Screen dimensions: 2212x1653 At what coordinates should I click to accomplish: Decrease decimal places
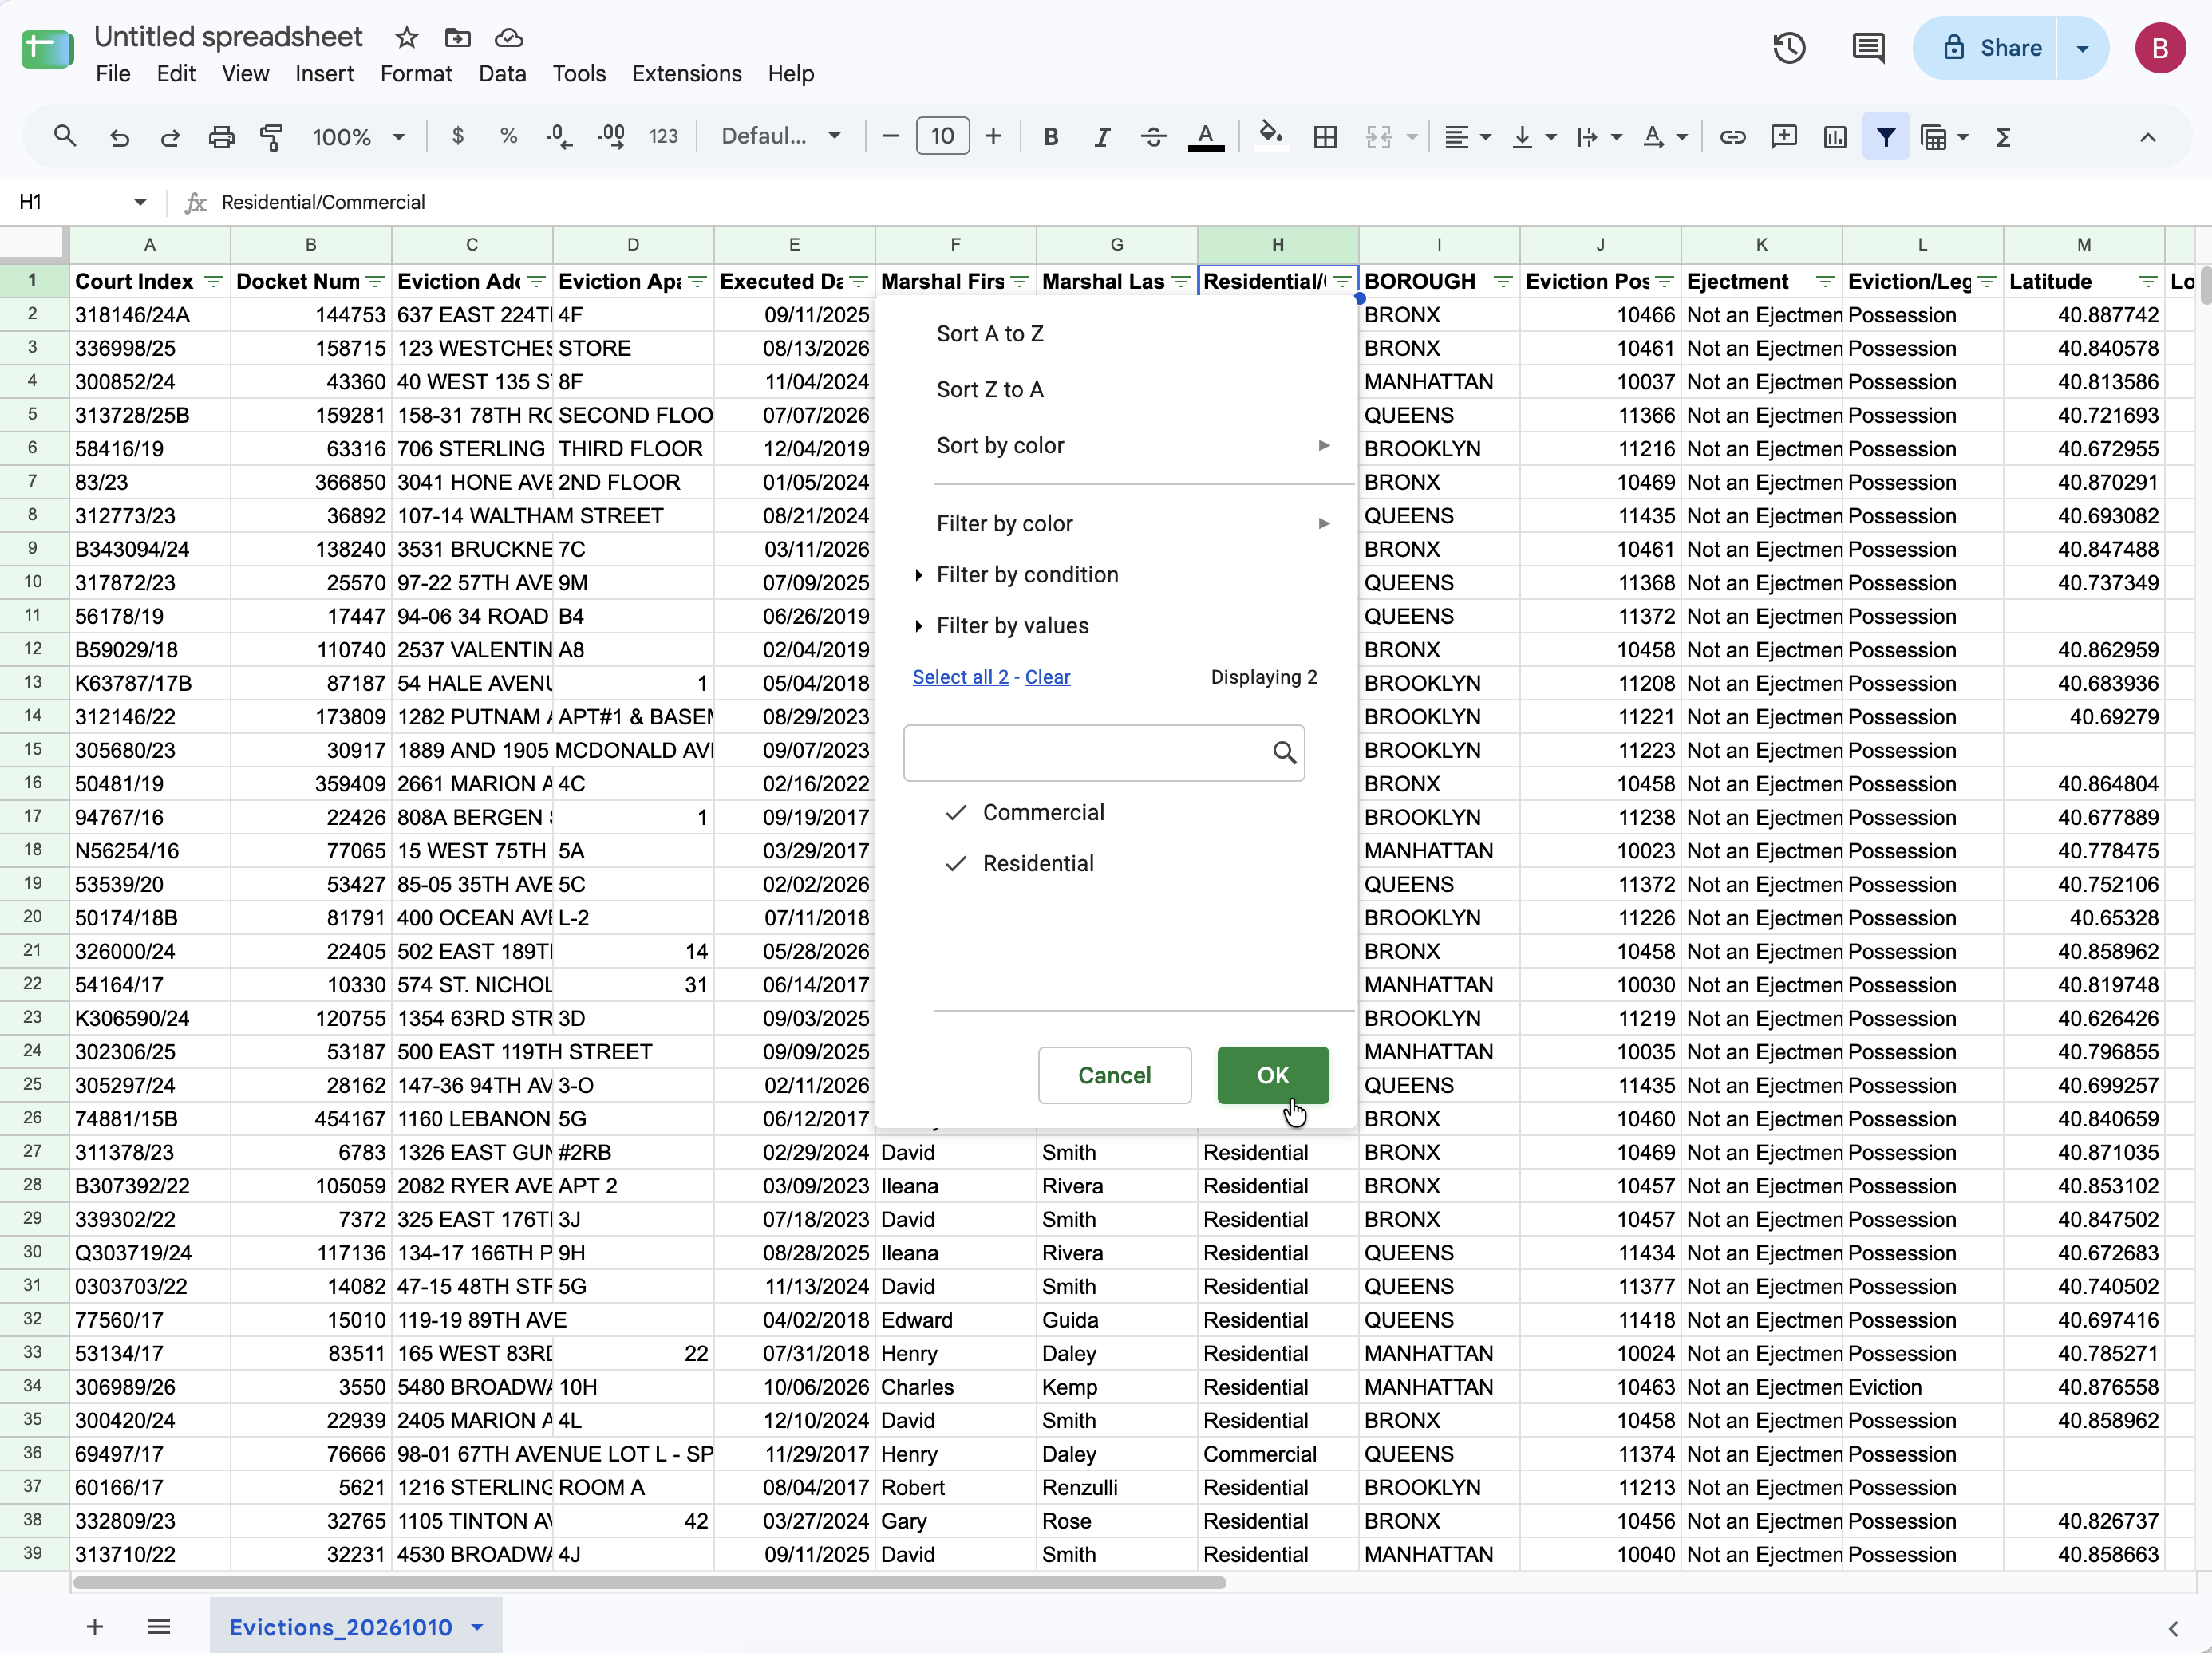click(560, 136)
